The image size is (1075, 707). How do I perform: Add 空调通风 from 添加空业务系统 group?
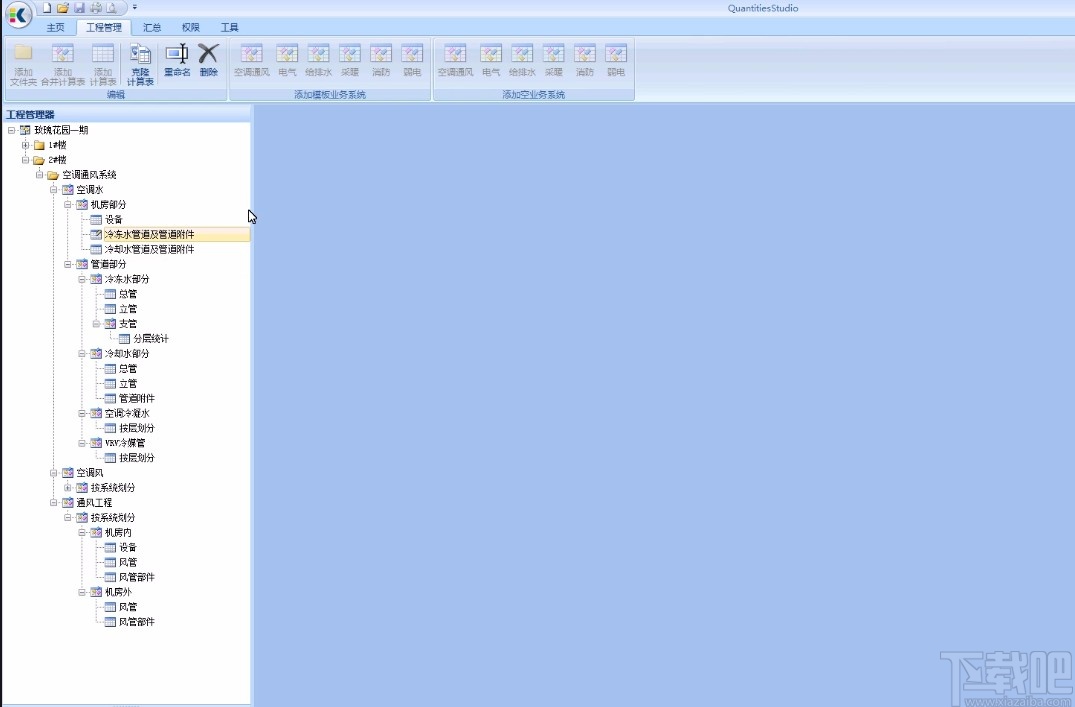(x=455, y=60)
